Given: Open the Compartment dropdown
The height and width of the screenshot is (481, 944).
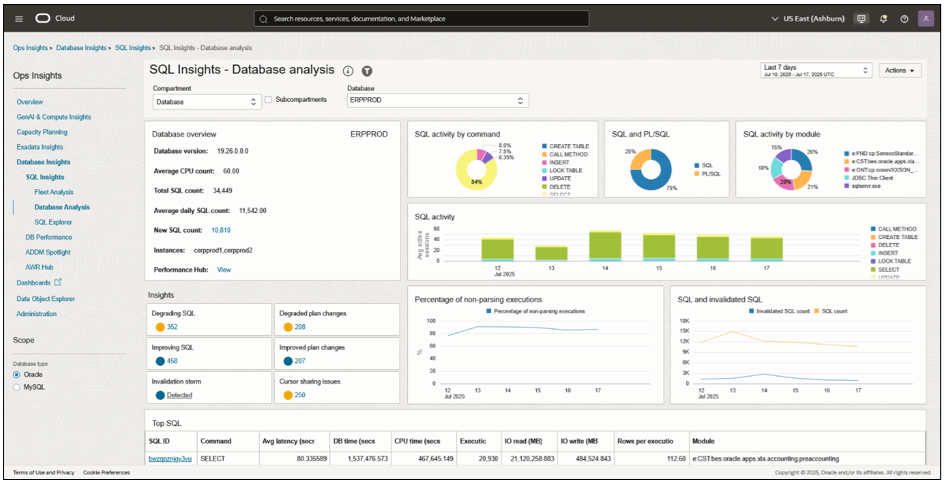Looking at the screenshot, I should click(x=207, y=101).
